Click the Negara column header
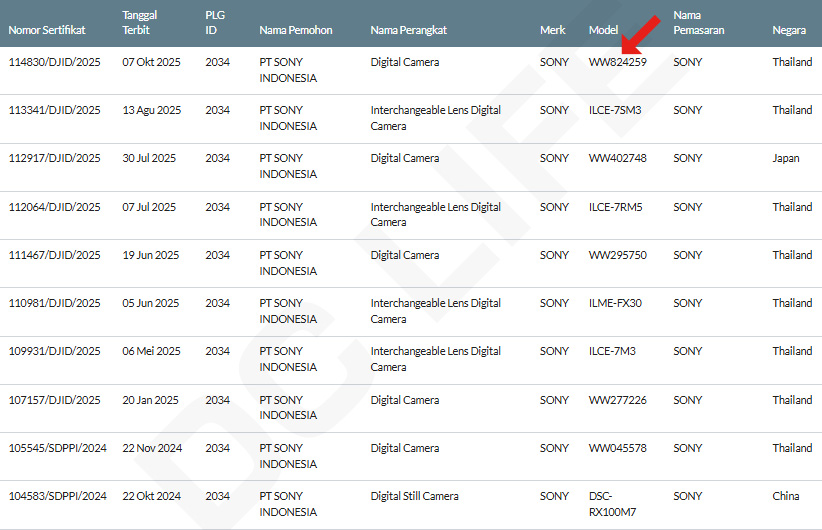This screenshot has width=822, height=530. pyautogui.click(x=789, y=30)
